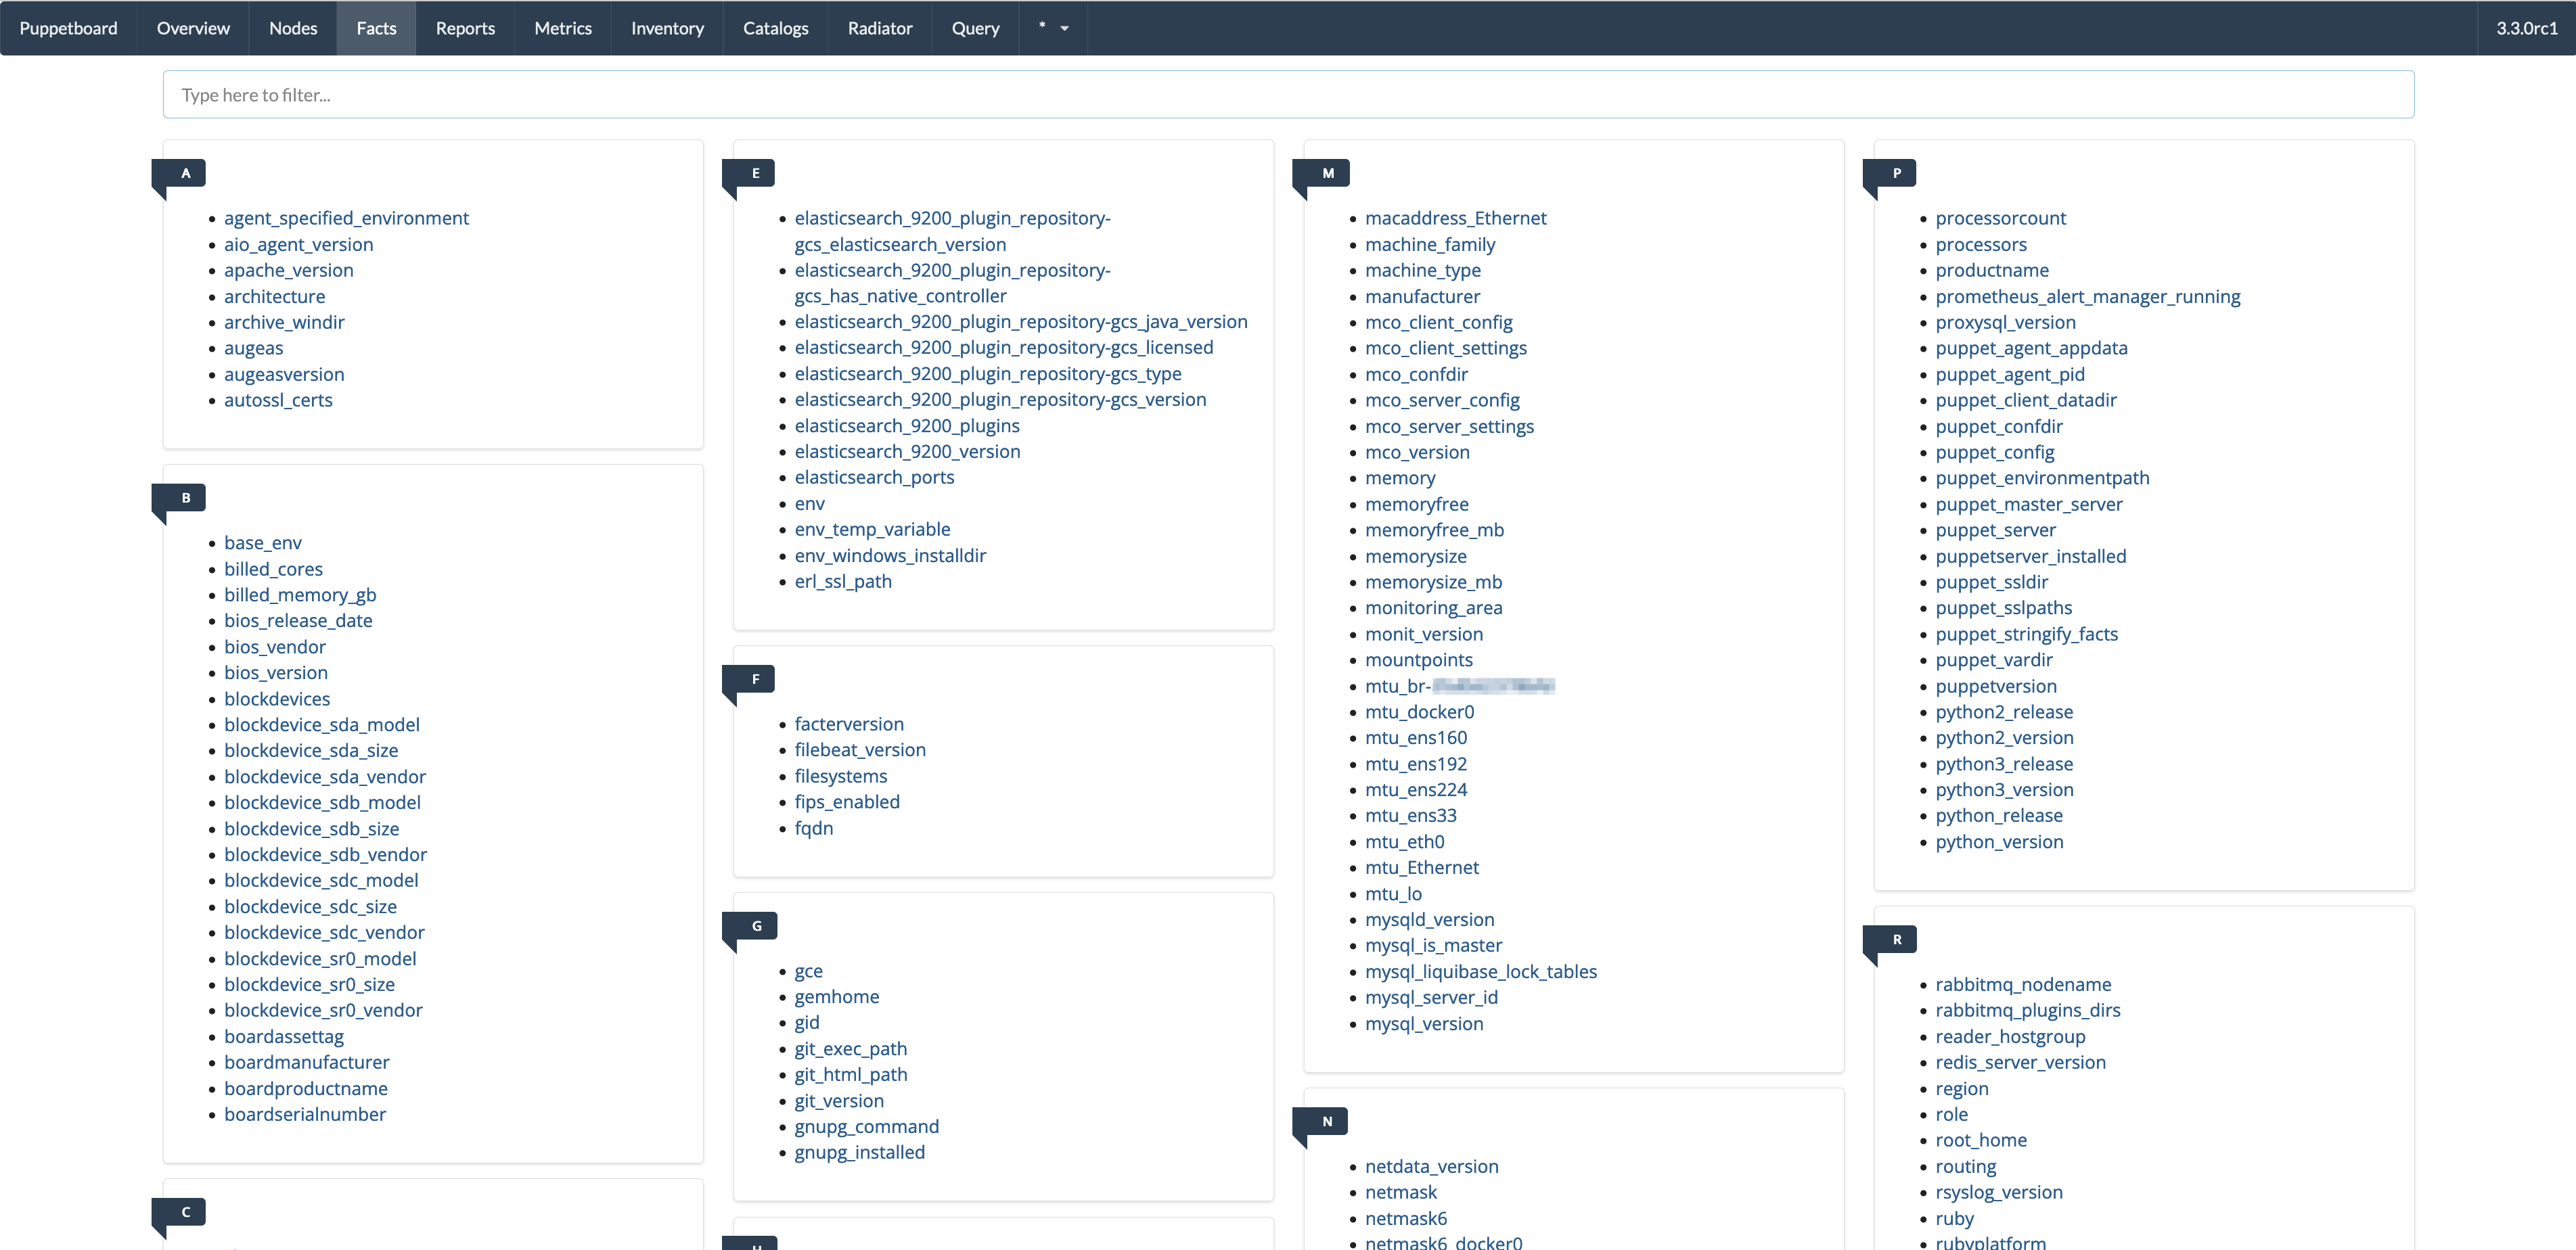Select the Inventory navigation item
Image resolution: width=2576 pixels, height=1250 pixels.
667,28
